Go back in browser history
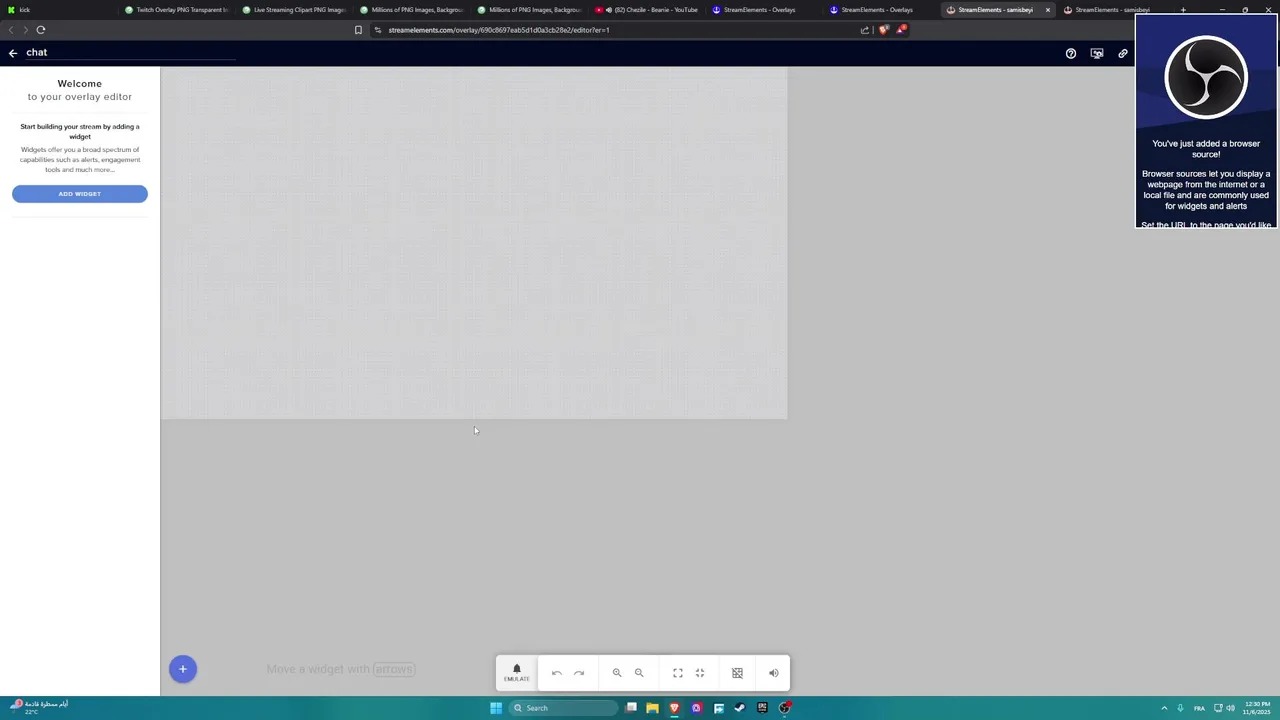Image resolution: width=1280 pixels, height=720 pixels. [x=11, y=30]
